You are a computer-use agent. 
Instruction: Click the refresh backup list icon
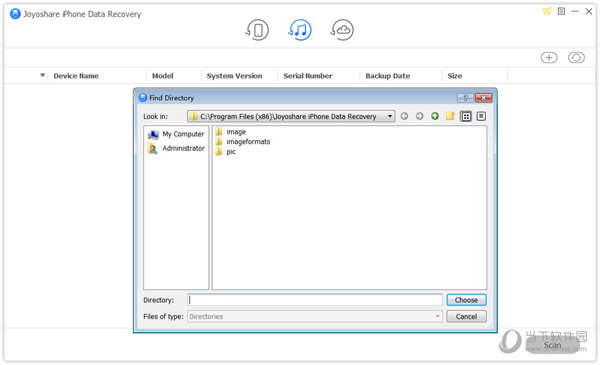point(576,57)
